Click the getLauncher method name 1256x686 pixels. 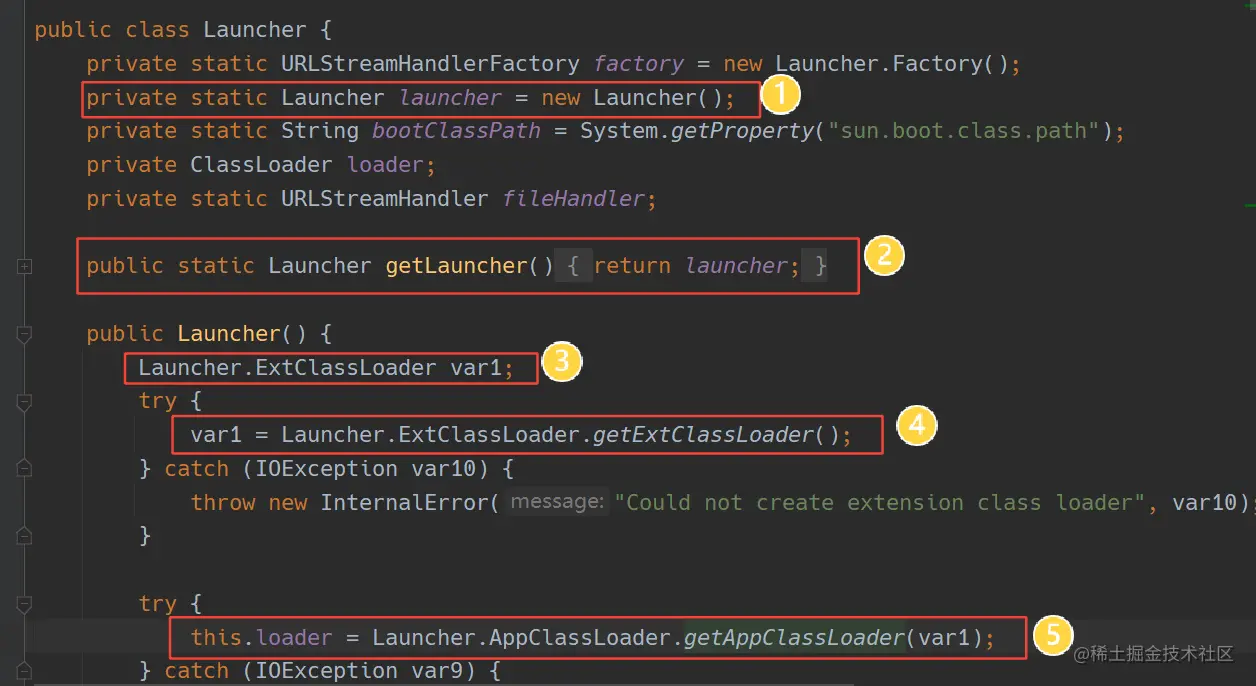coord(456,266)
